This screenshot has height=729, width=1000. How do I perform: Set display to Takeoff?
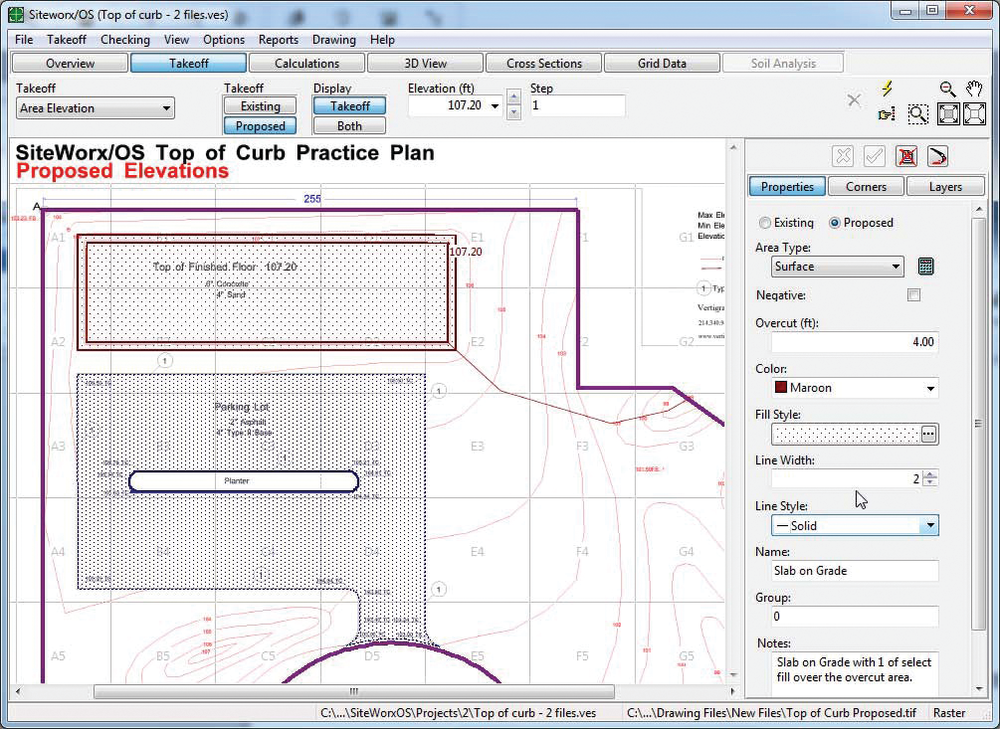(349, 106)
